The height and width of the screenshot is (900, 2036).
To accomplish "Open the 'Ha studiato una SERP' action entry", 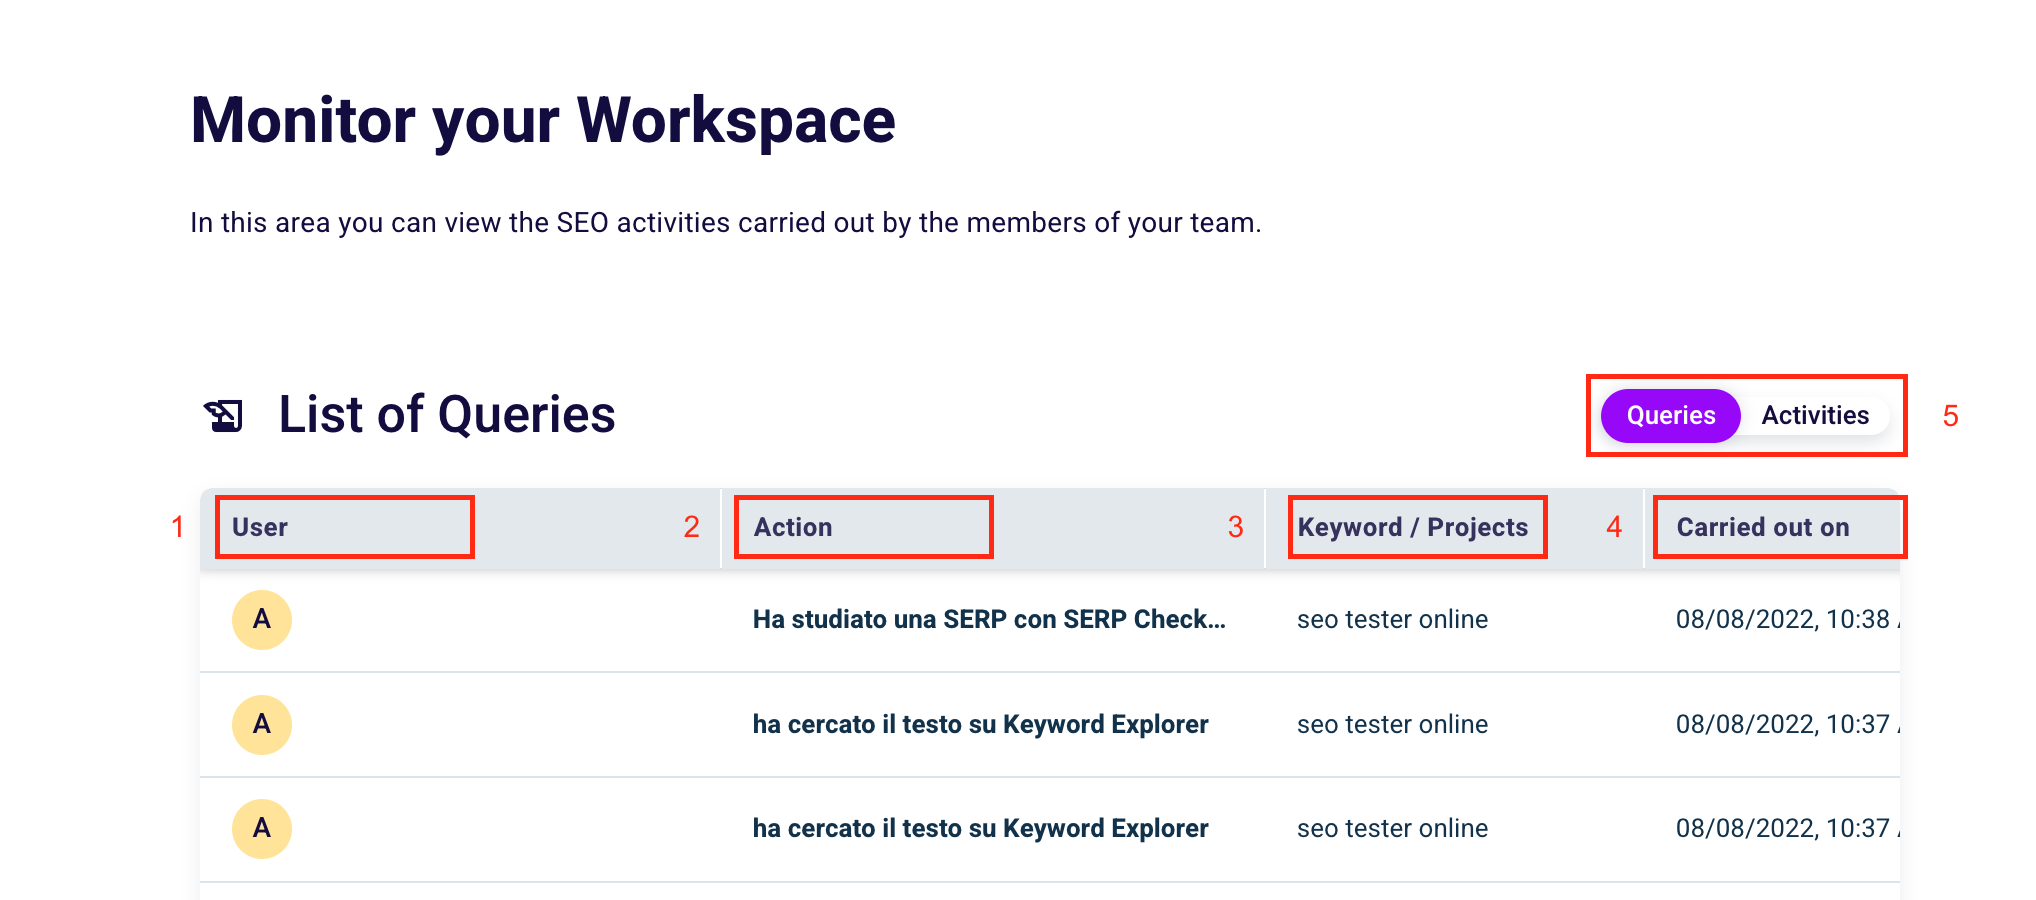I will [988, 620].
